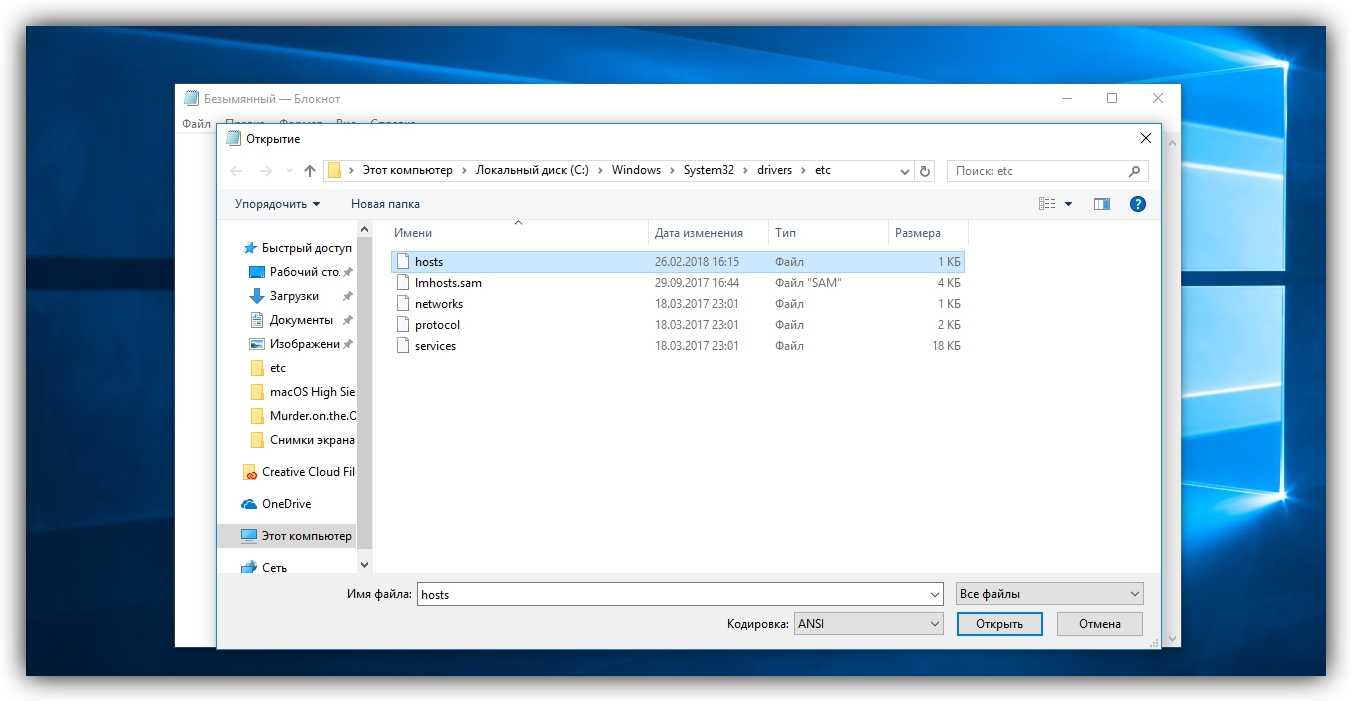Click the blue help question mark icon
The width and height of the screenshot is (1351, 701).
[1137, 204]
